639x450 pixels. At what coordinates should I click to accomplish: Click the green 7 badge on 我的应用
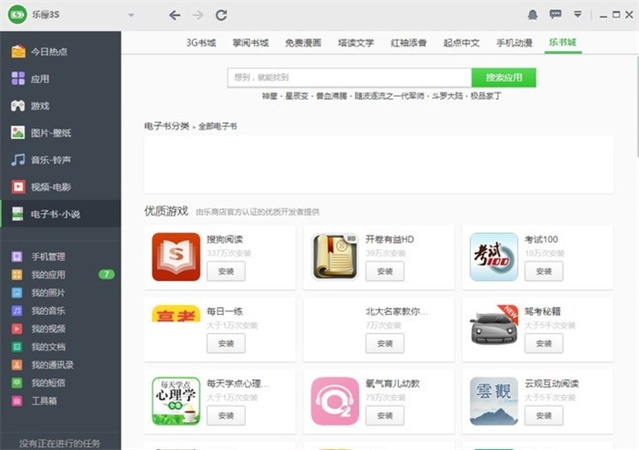click(x=107, y=274)
